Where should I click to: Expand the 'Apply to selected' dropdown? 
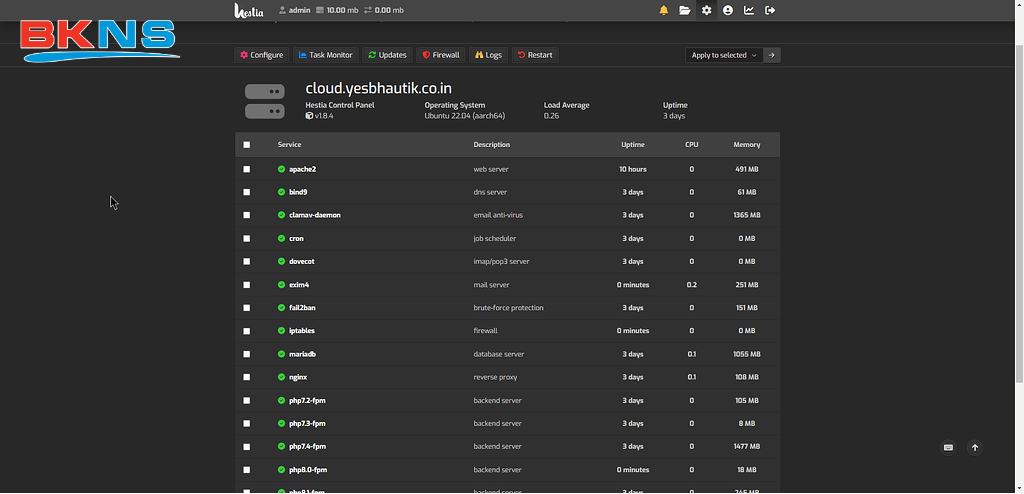pyautogui.click(x=724, y=55)
